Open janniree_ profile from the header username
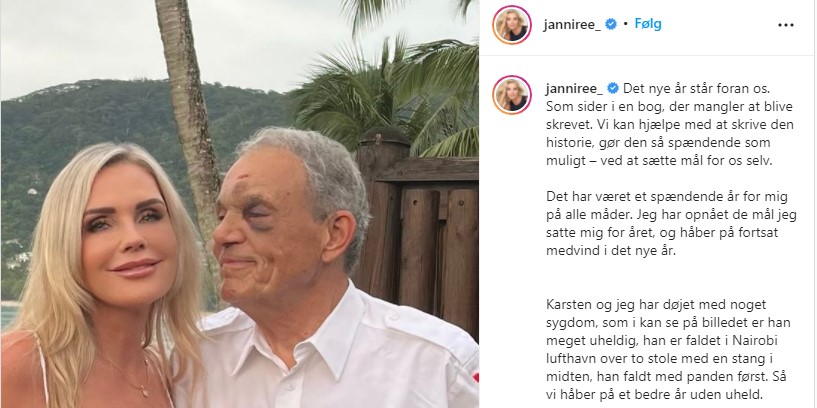This screenshot has width=817, height=408. [572, 24]
